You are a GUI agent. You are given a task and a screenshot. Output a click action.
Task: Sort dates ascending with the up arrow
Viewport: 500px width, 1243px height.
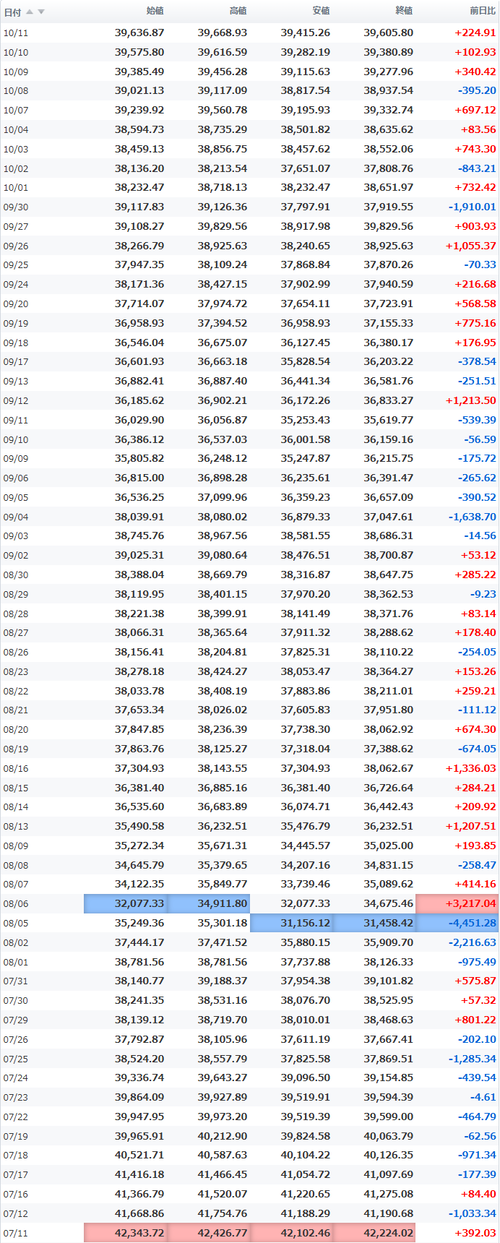point(30,12)
